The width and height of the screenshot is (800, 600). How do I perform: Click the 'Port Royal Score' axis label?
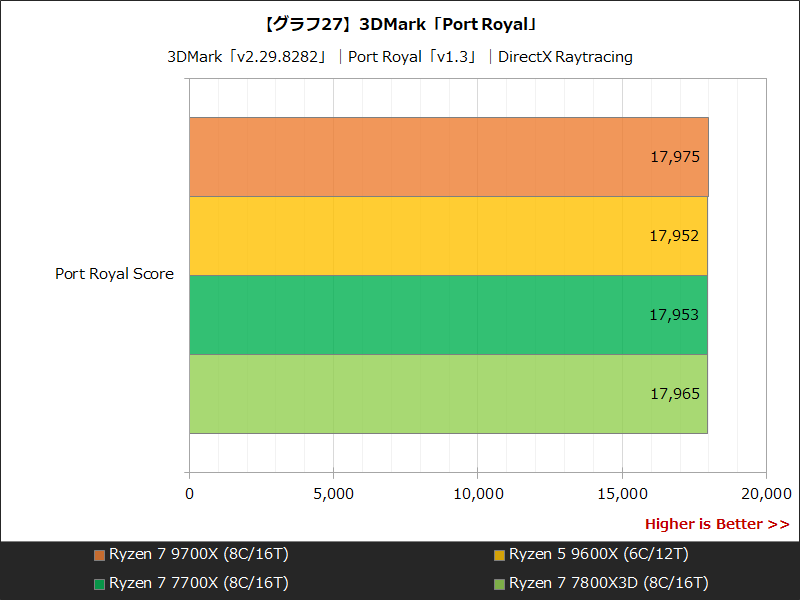(x=114, y=274)
